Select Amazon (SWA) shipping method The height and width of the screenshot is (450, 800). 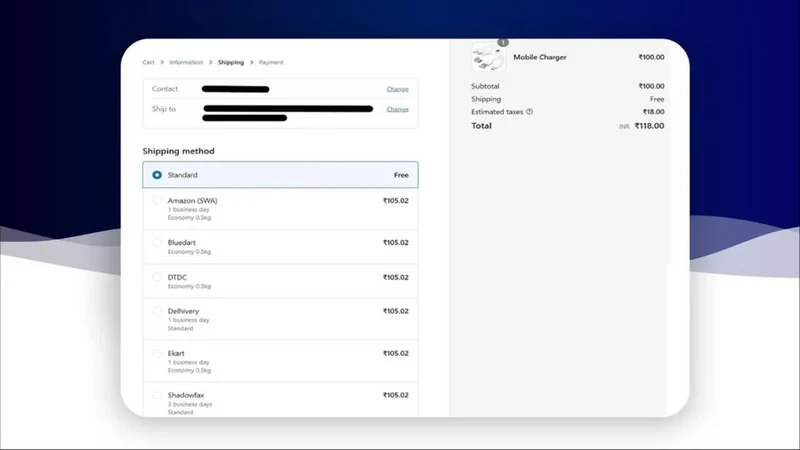pos(280,209)
